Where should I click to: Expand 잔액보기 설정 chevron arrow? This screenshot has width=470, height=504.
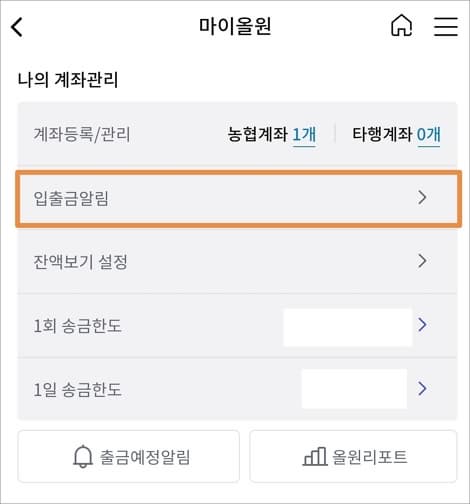point(422,261)
